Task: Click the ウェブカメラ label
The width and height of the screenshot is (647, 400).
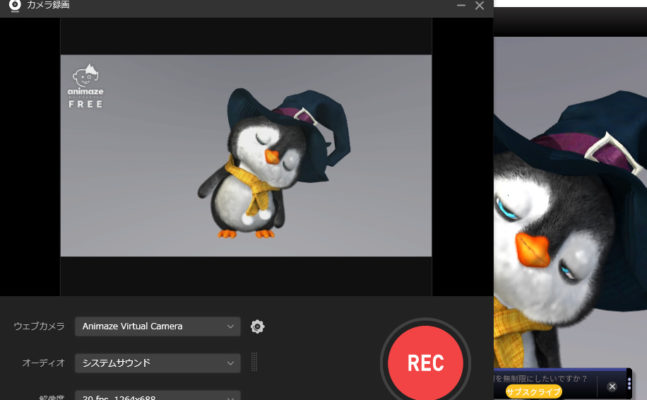Action: (x=39, y=326)
